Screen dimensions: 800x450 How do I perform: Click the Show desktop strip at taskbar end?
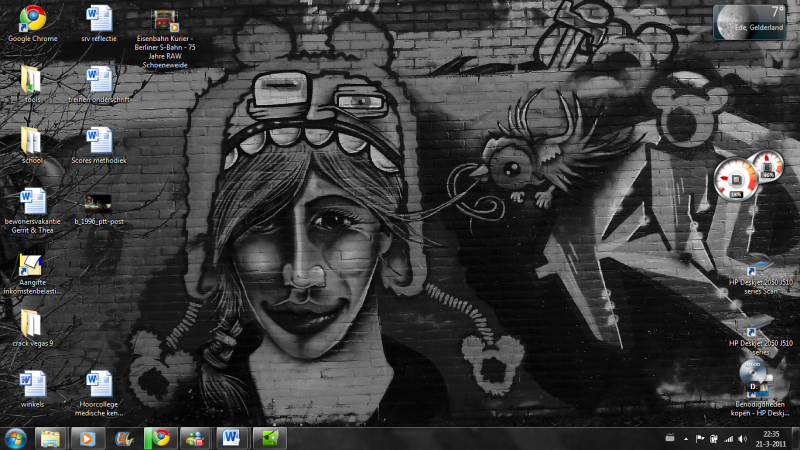[795, 439]
